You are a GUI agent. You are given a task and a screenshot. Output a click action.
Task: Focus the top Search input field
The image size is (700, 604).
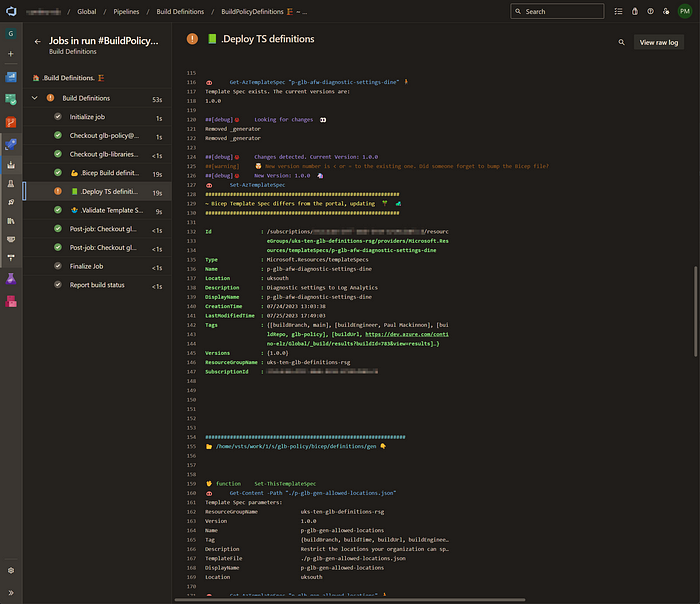coord(557,11)
